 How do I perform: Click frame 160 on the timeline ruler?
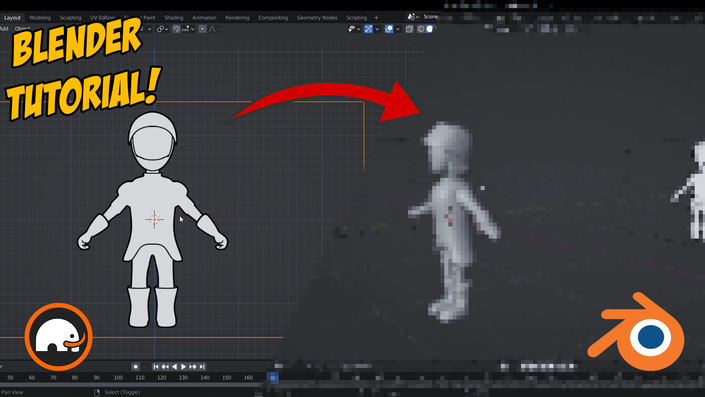pyautogui.click(x=248, y=378)
